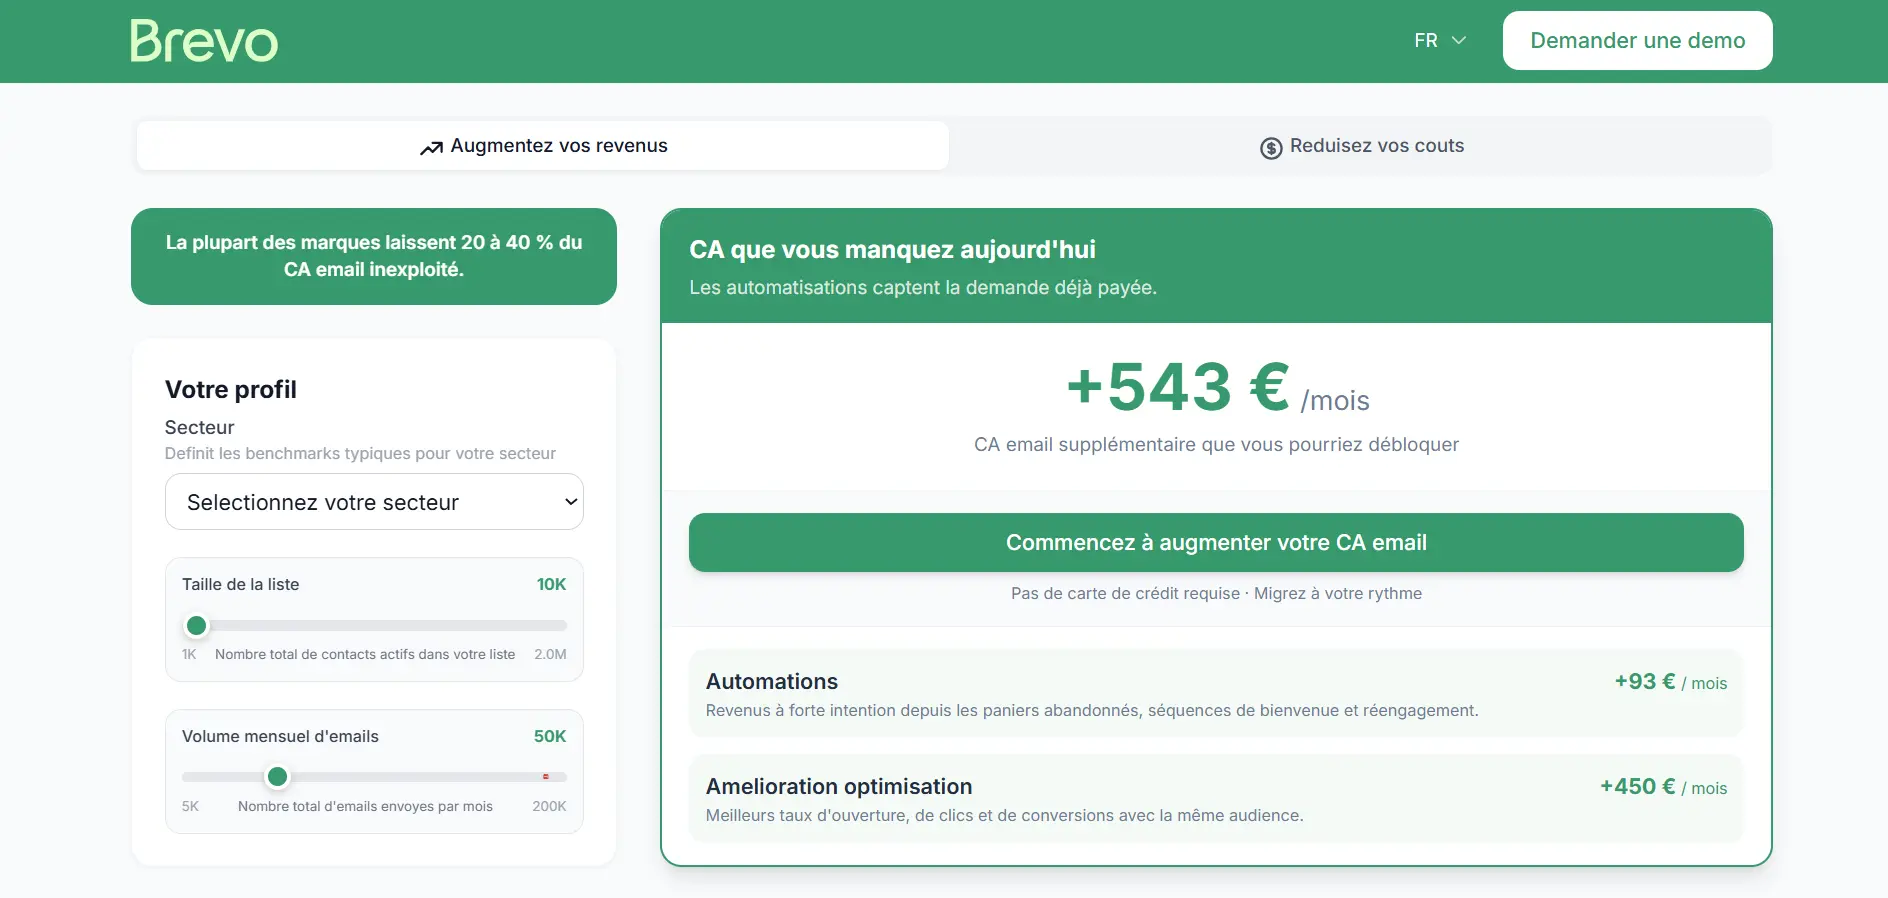Click the Brevo logo
Screen dimensions: 1888x898
click(x=203, y=40)
